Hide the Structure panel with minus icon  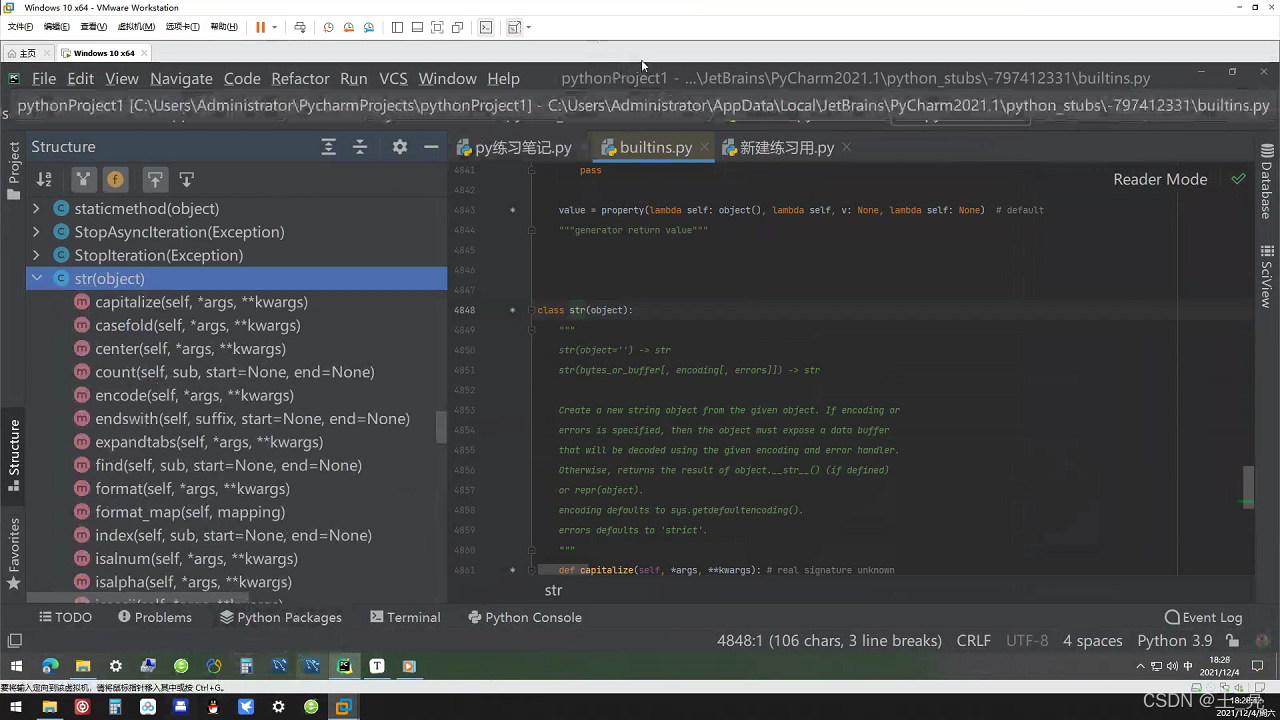431,147
